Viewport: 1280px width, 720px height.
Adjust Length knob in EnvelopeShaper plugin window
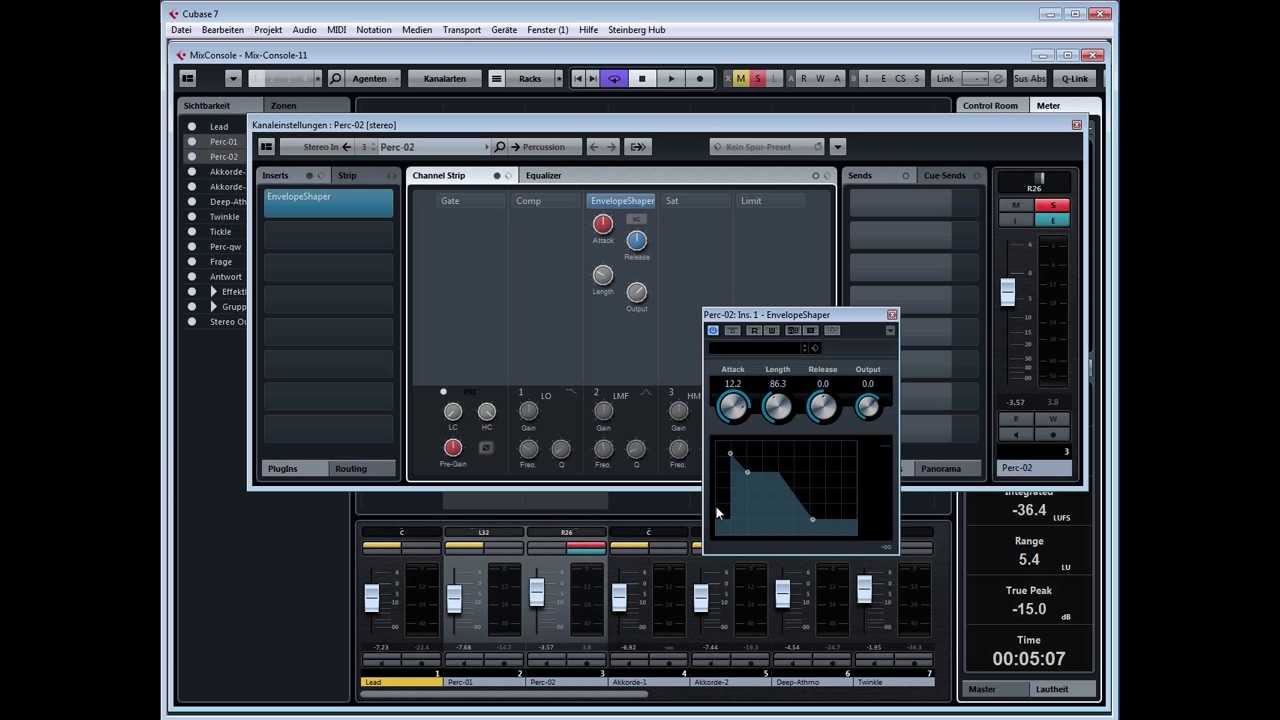(777, 406)
